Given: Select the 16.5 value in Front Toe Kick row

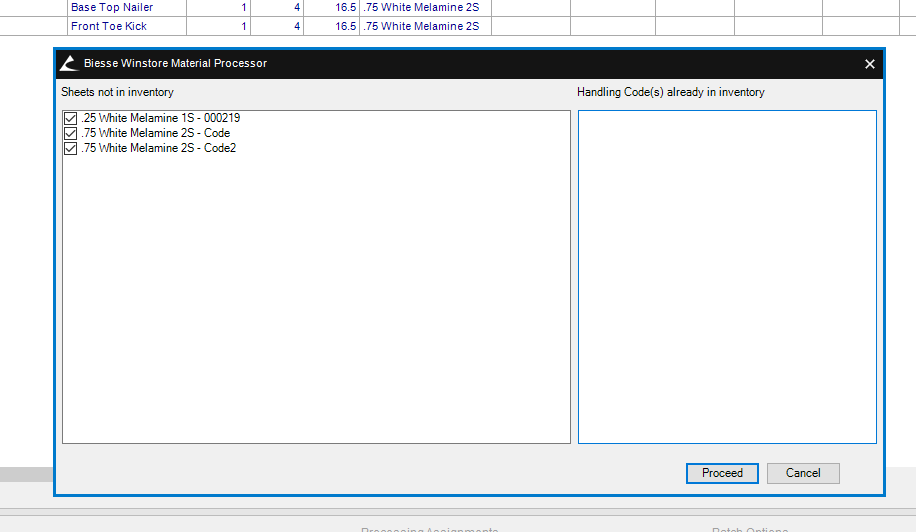Looking at the screenshot, I should coord(345,26).
